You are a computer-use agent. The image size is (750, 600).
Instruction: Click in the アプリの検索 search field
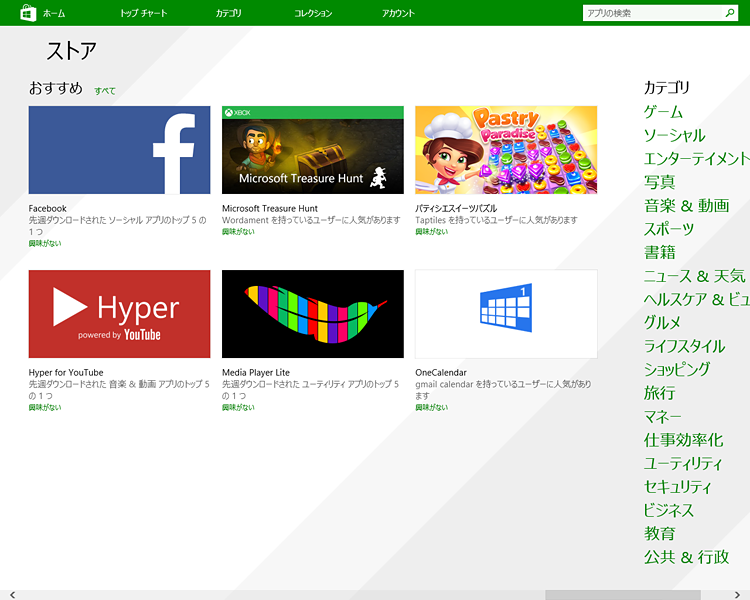(650, 14)
